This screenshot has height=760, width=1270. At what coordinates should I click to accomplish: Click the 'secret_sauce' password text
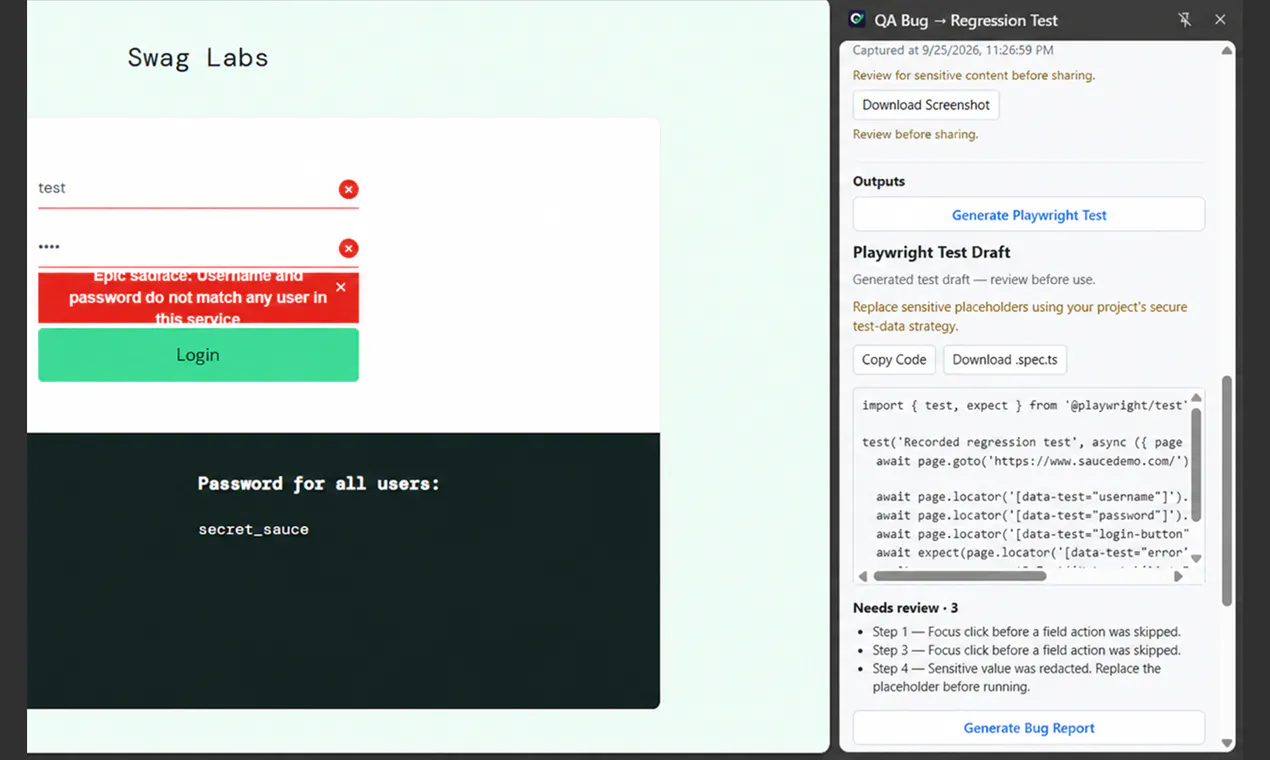coord(254,529)
